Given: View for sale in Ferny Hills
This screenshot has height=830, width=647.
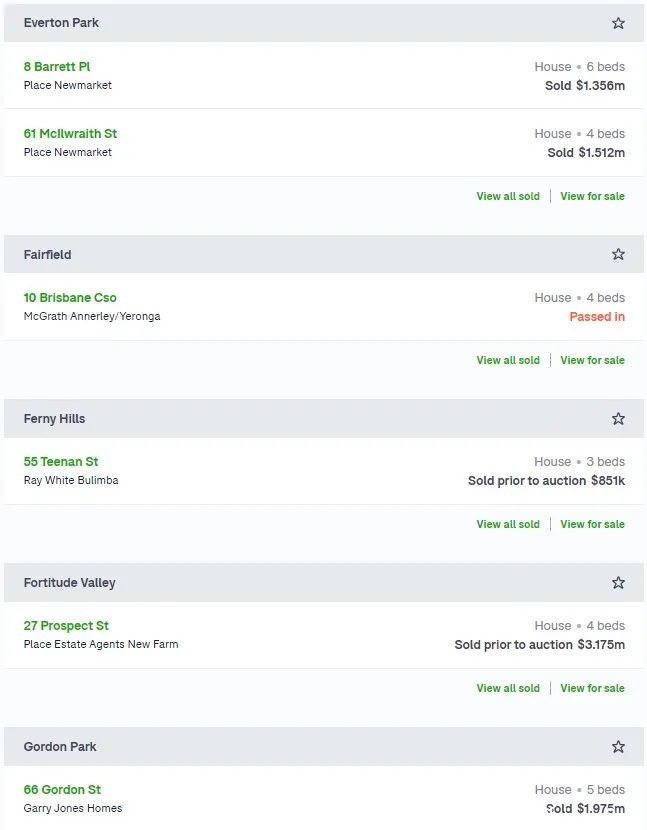Looking at the screenshot, I should (592, 525).
